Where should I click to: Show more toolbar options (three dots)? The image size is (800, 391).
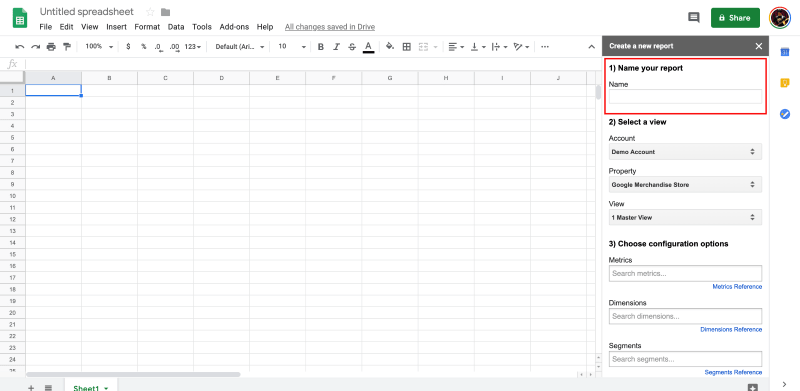tap(545, 46)
